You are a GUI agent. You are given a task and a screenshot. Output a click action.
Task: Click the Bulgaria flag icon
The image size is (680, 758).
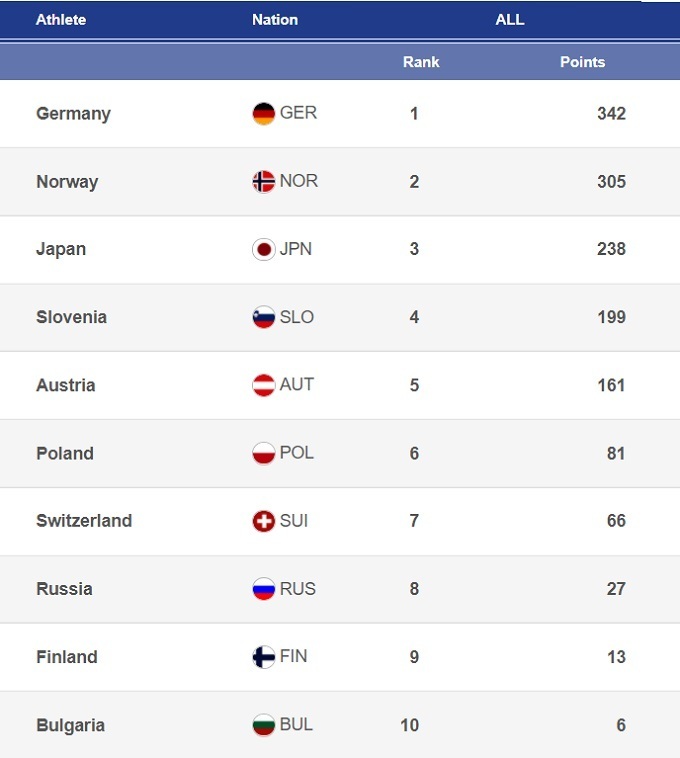[x=263, y=725]
